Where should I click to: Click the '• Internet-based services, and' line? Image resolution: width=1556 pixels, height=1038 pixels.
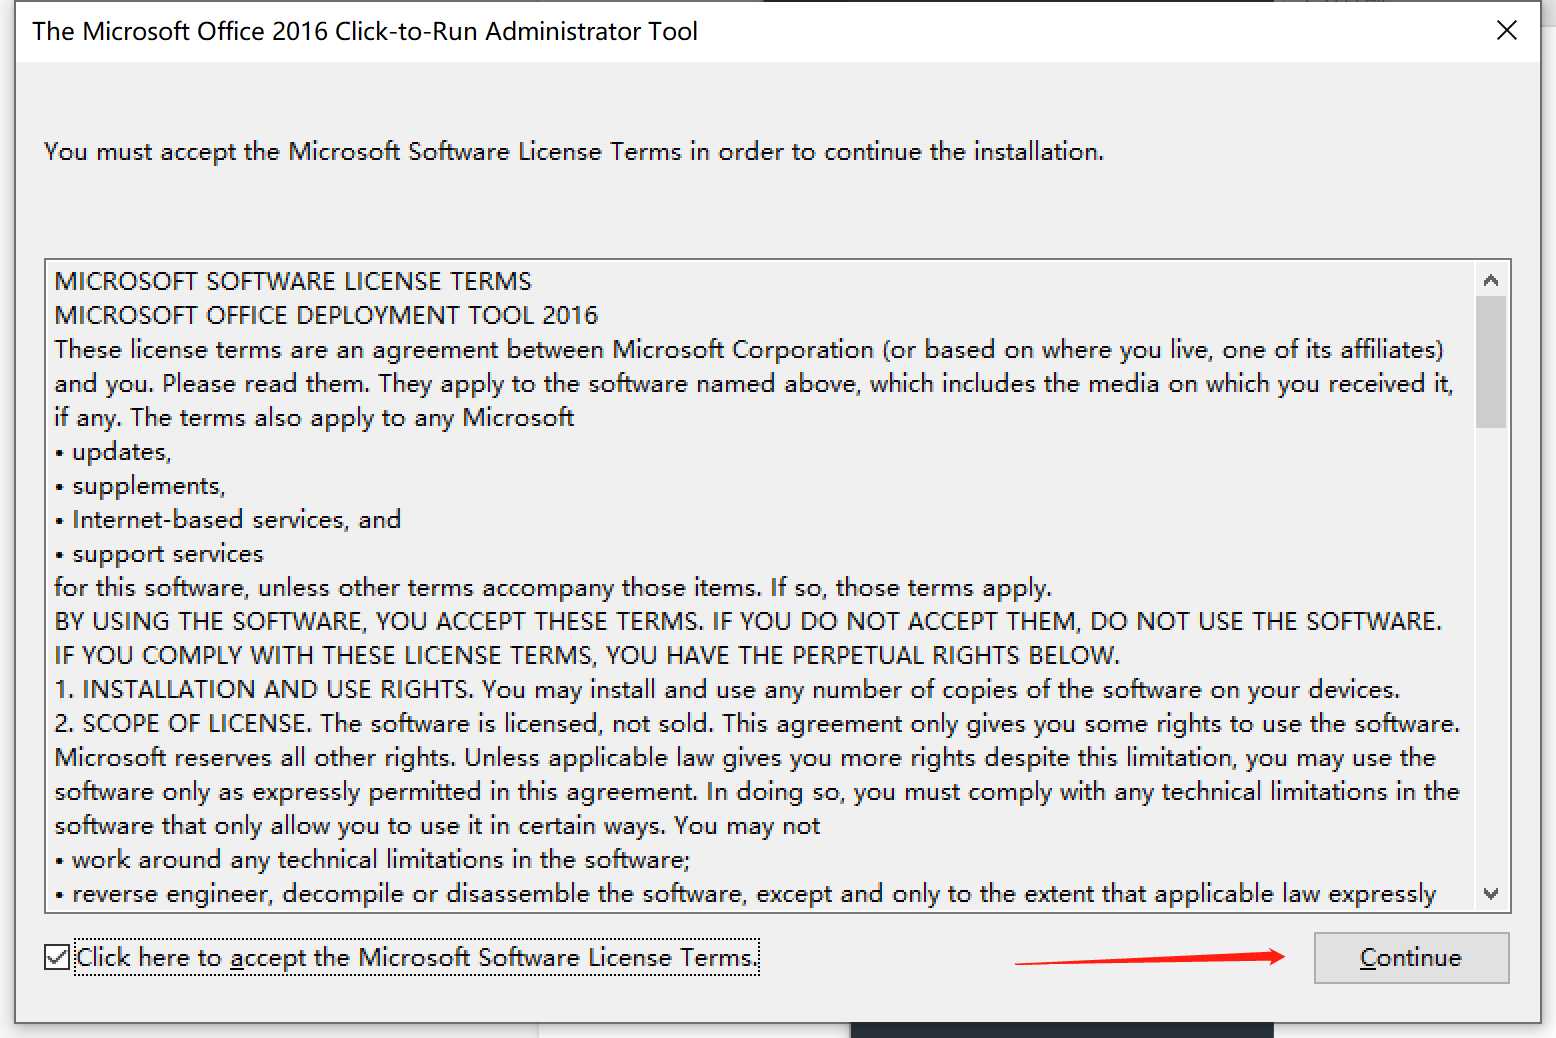point(228,519)
